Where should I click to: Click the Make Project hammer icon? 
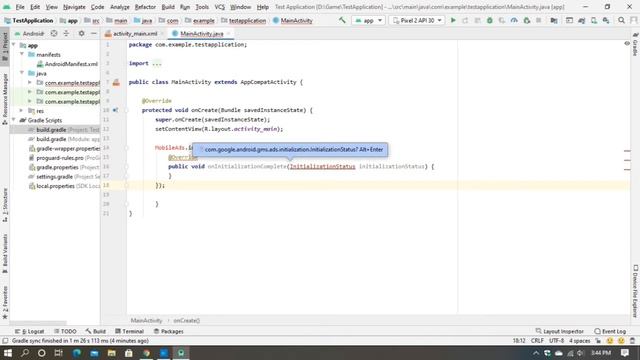(x=342, y=20)
